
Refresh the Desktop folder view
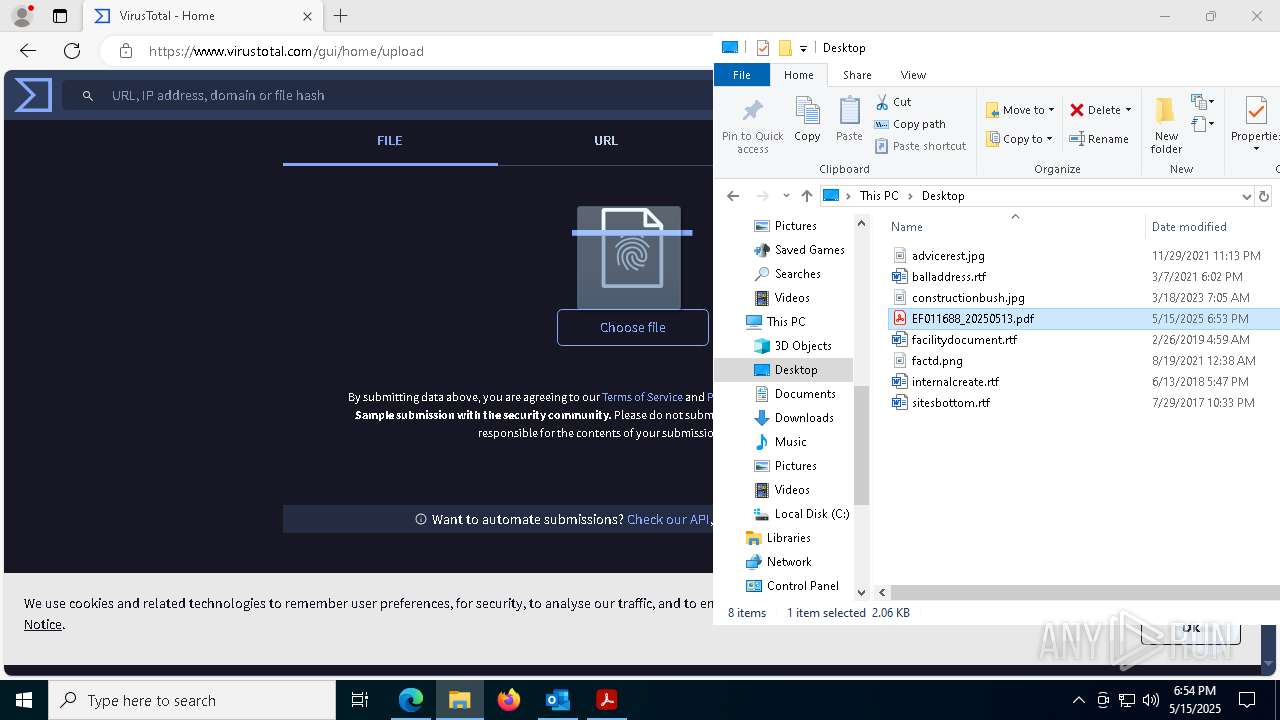1264,196
